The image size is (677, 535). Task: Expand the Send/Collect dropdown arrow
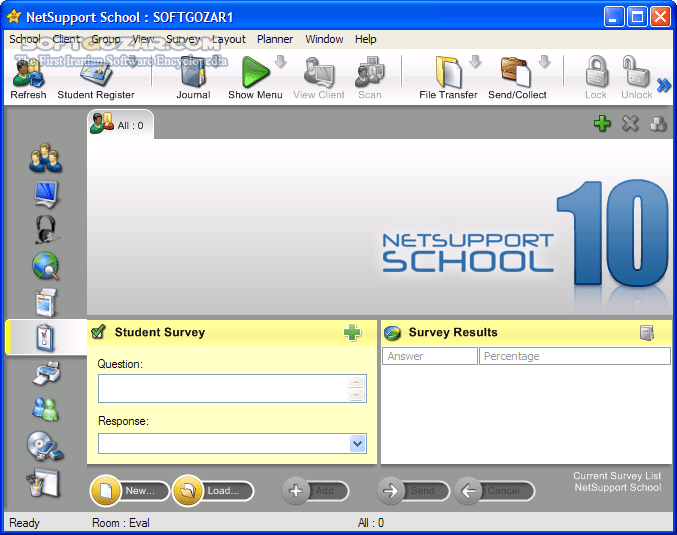pyautogui.click(x=544, y=61)
